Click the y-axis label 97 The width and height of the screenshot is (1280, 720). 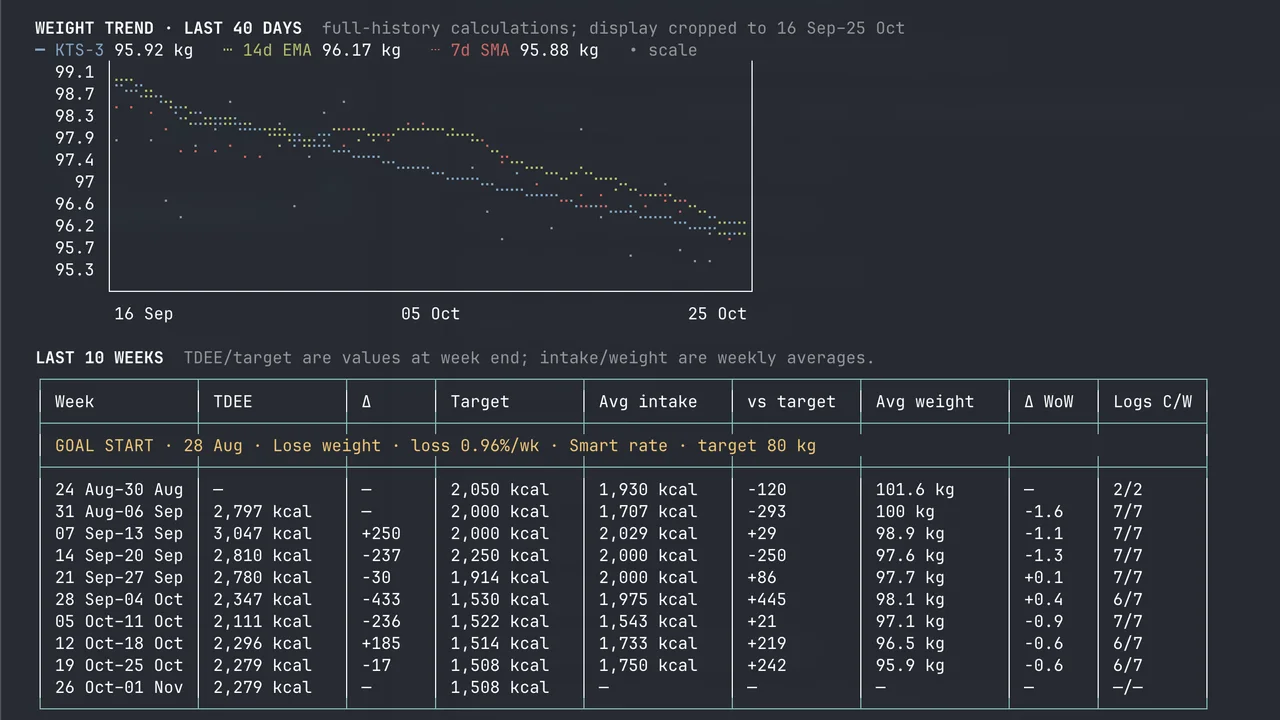tap(85, 182)
